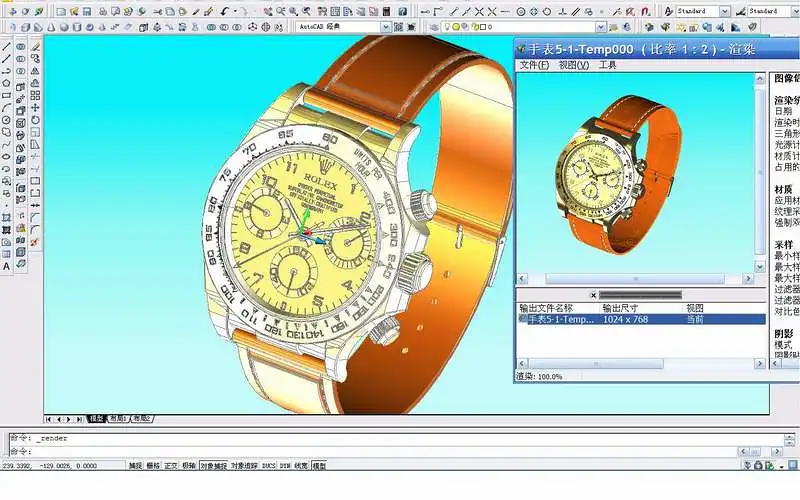Select the Cylinder solid tool
The height and width of the screenshot is (500, 800).
coord(77,27)
